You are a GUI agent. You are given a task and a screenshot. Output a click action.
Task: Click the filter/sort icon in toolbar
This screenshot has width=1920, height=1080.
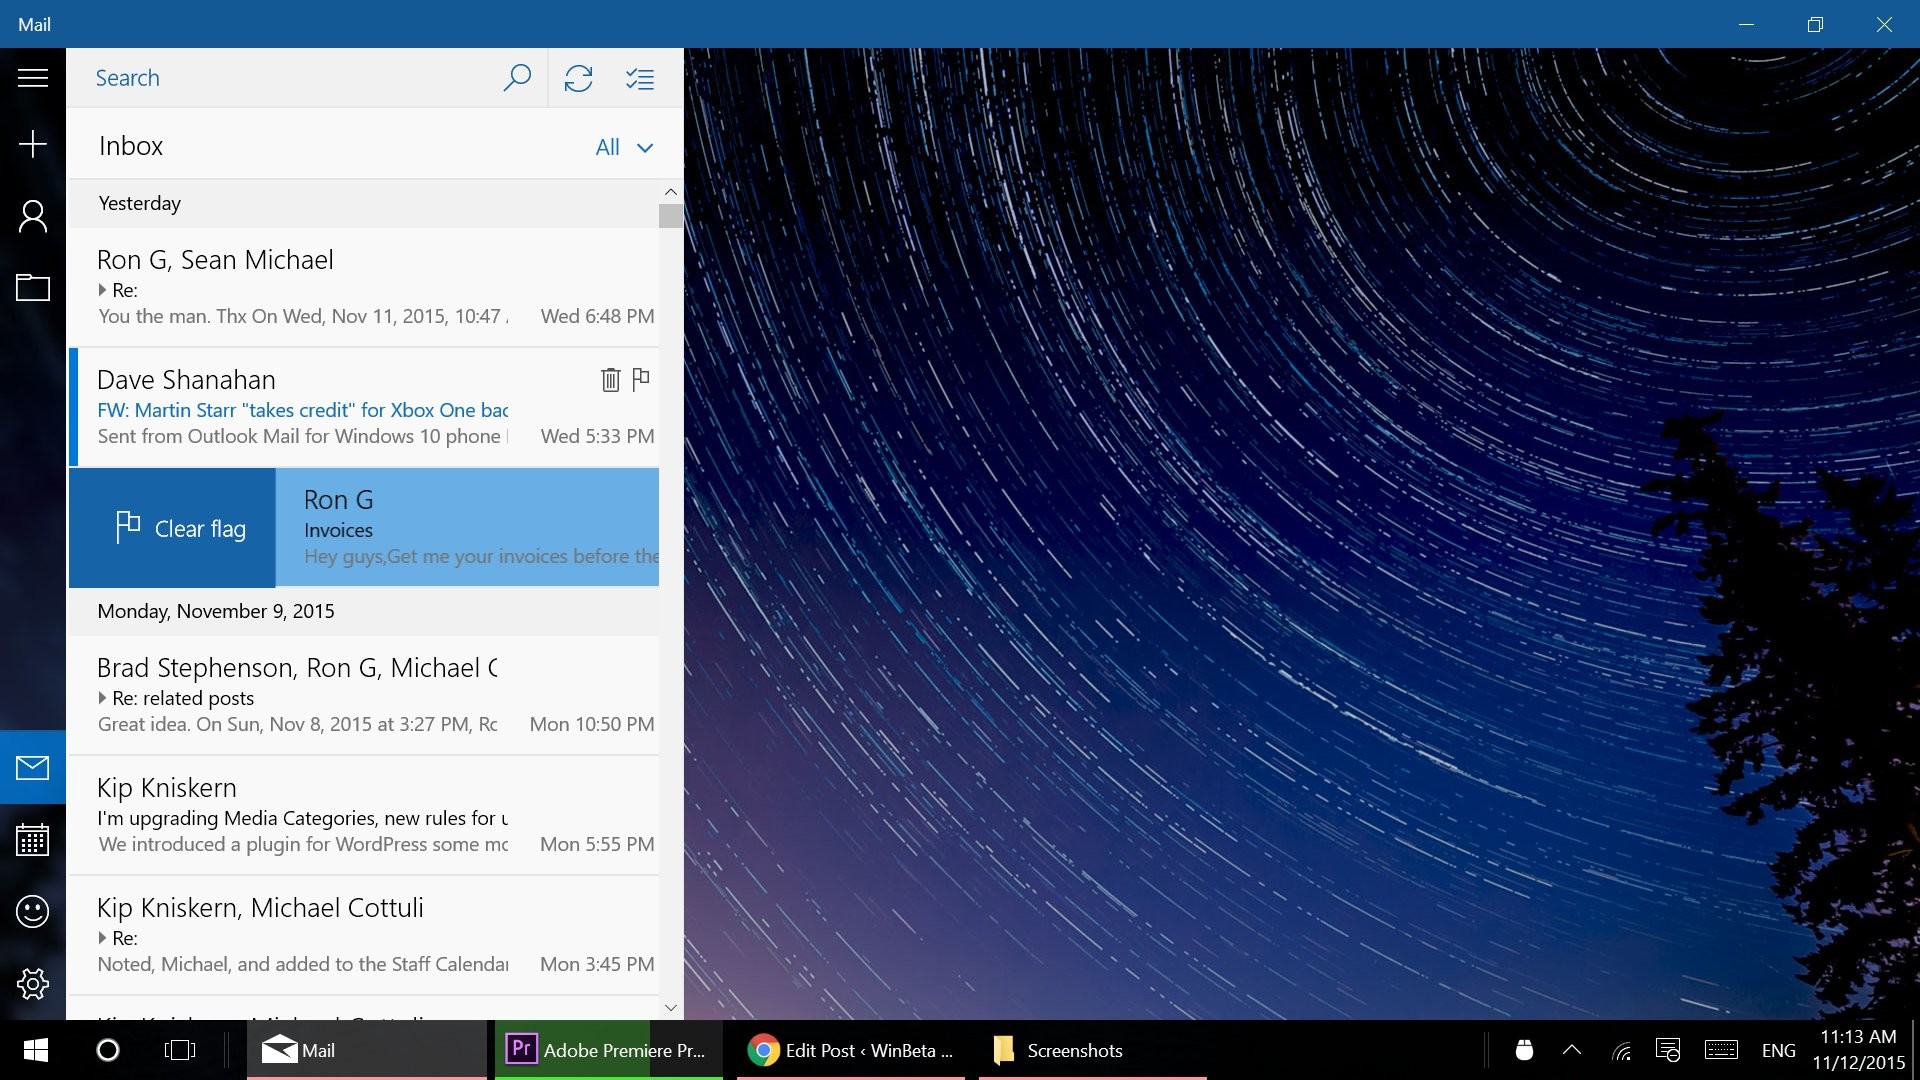point(640,76)
